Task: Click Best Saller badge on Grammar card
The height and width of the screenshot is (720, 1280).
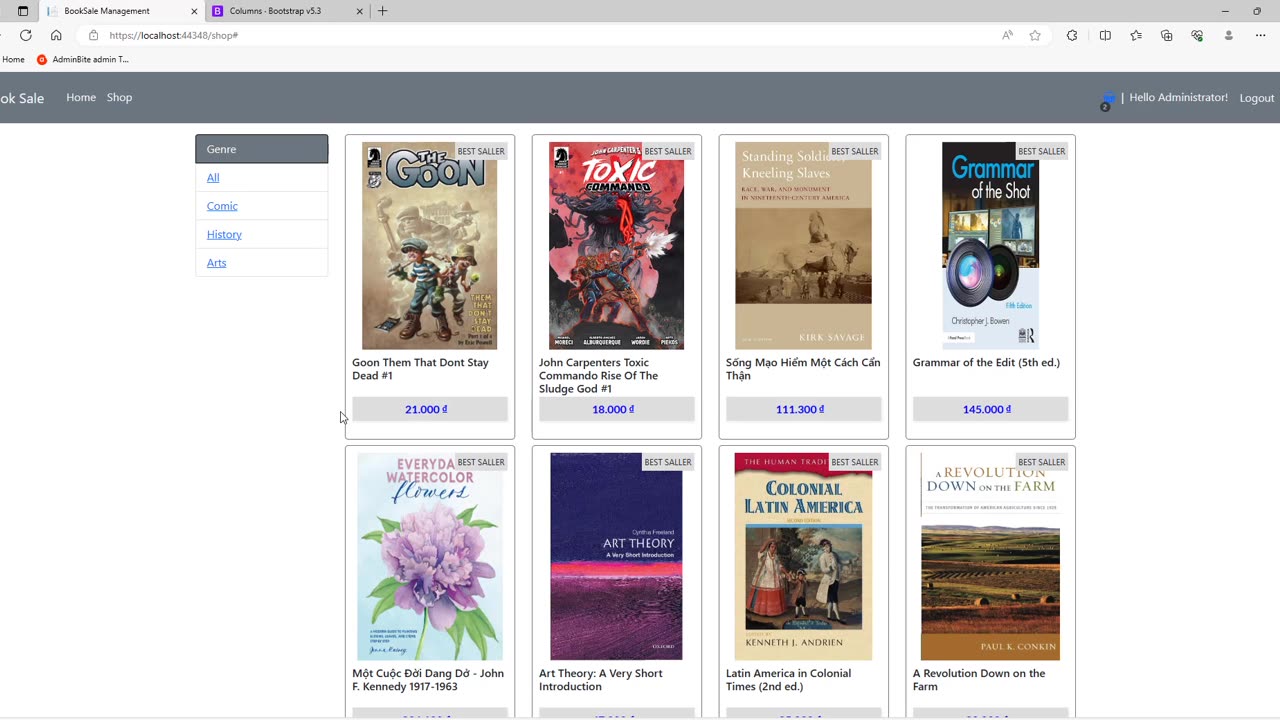Action: tap(1042, 151)
